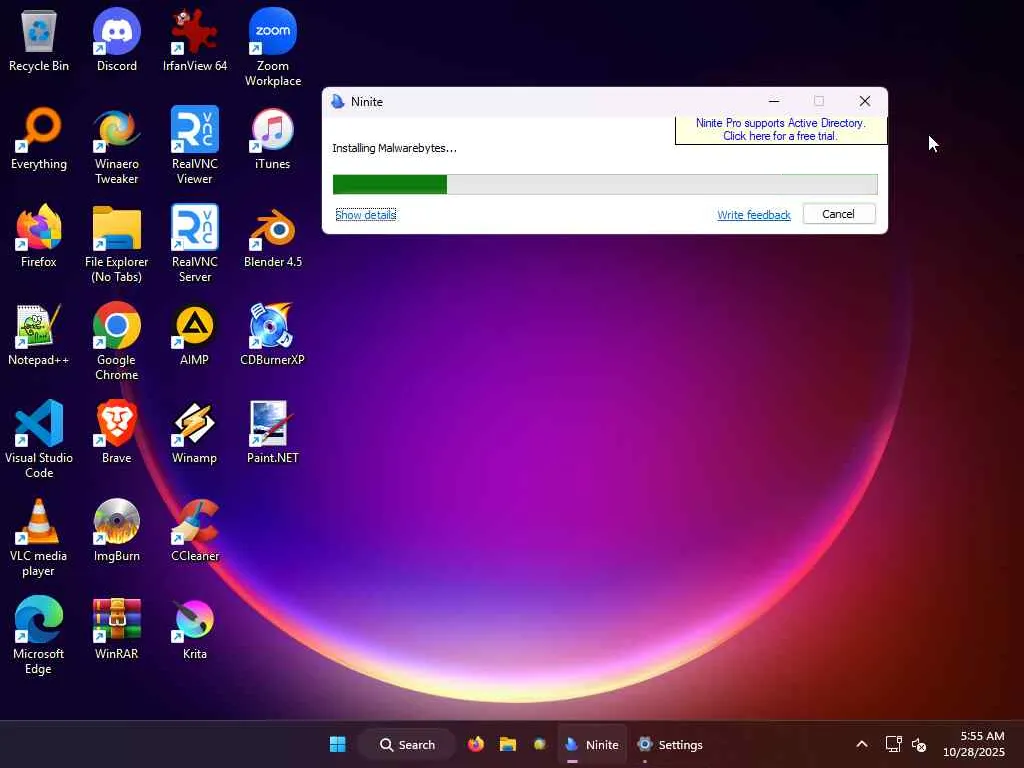Open the Write feedback link
Viewport: 1024px width, 768px height.
click(x=754, y=215)
